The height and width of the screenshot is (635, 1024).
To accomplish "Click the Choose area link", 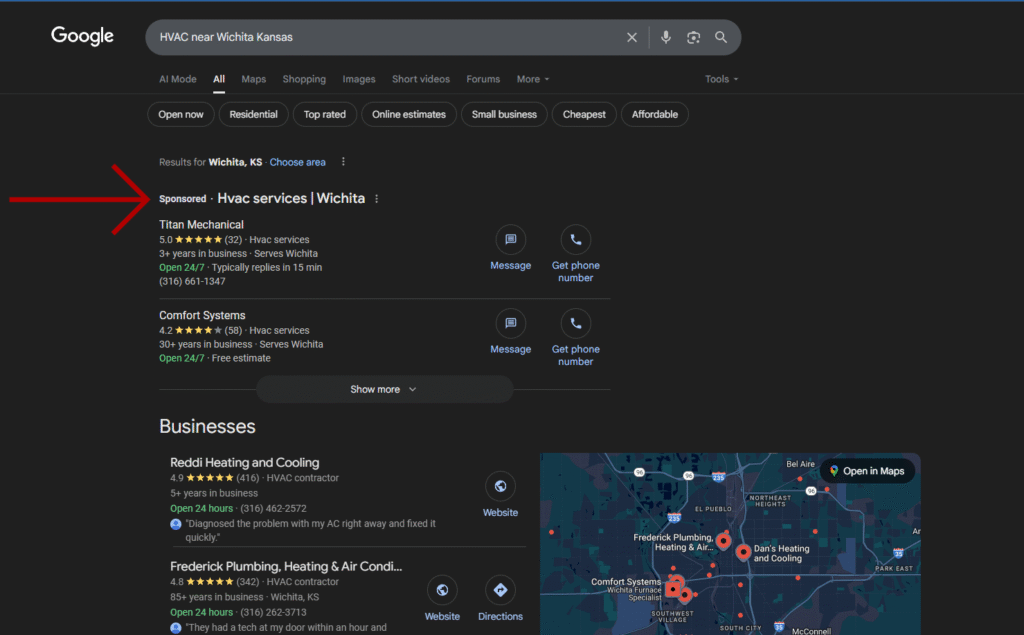I will [x=298, y=162].
